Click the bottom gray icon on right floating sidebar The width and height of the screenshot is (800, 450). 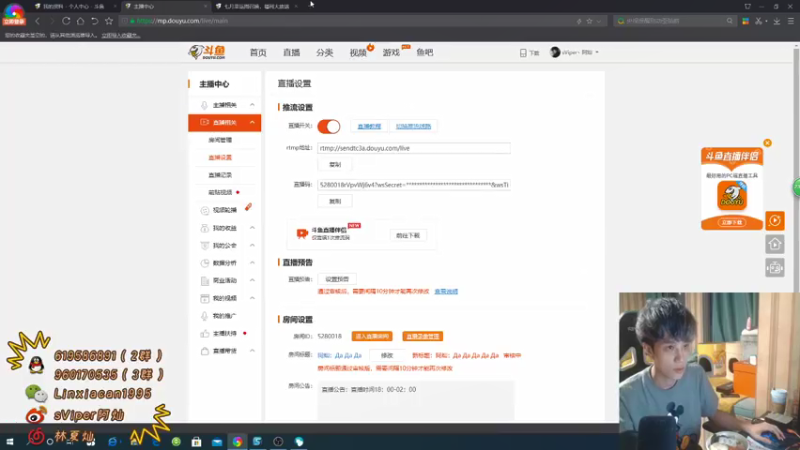point(774,267)
